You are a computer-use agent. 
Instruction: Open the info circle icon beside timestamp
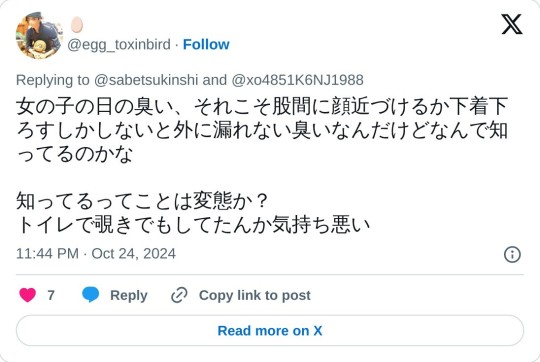click(x=512, y=255)
